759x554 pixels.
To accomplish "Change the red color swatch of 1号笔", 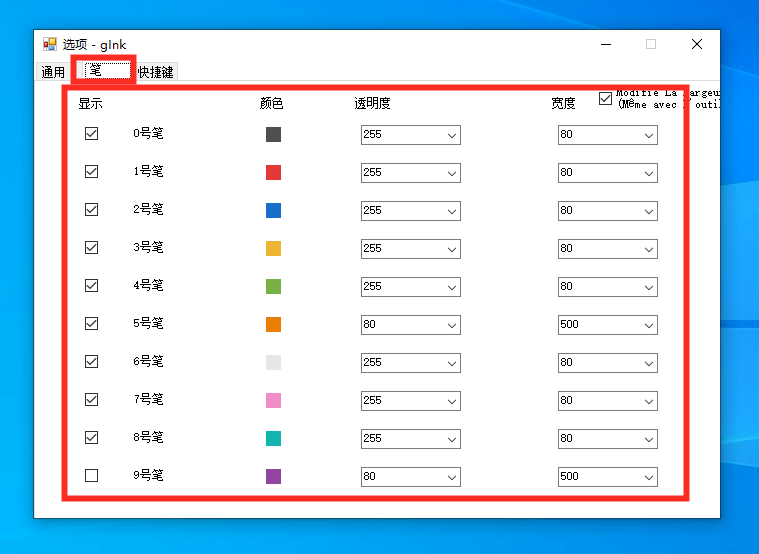I will click(273, 172).
